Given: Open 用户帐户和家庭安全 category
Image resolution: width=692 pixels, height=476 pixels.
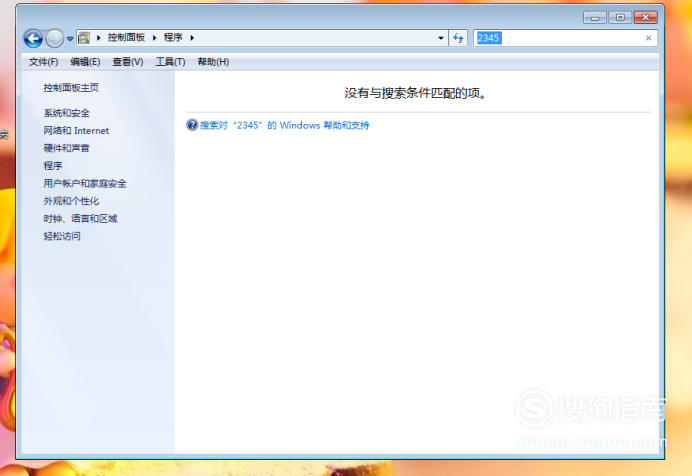Looking at the screenshot, I should tap(85, 184).
